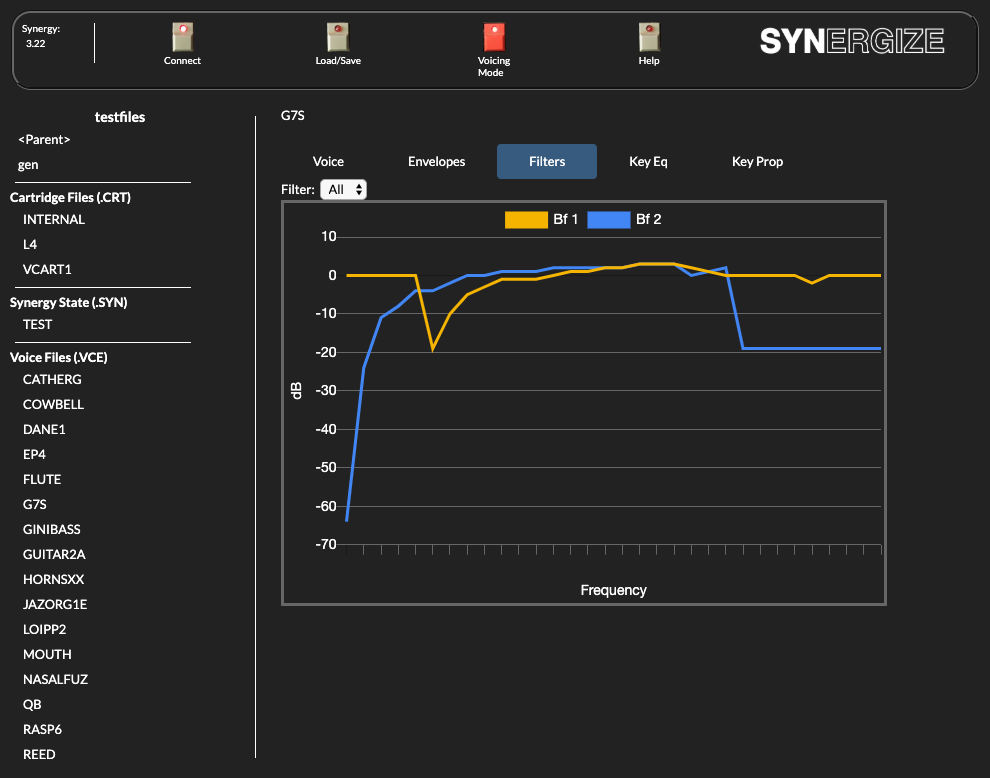The height and width of the screenshot is (778, 990).
Task: Click the Help switch icon
Action: click(649, 37)
